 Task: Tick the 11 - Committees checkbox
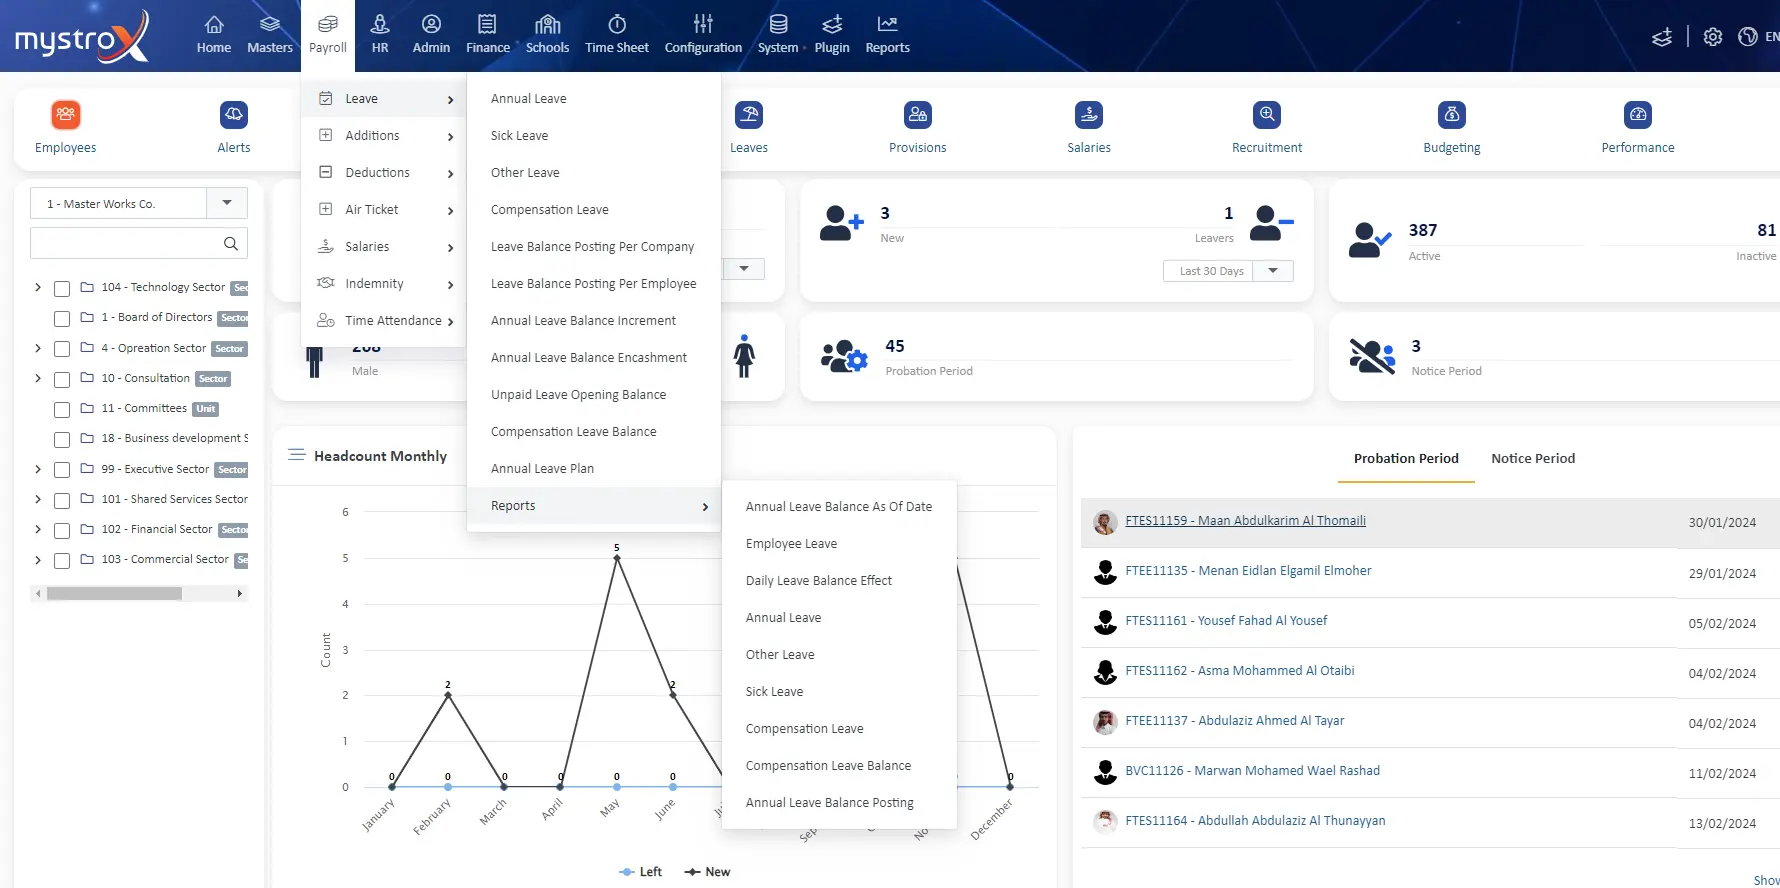(62, 409)
